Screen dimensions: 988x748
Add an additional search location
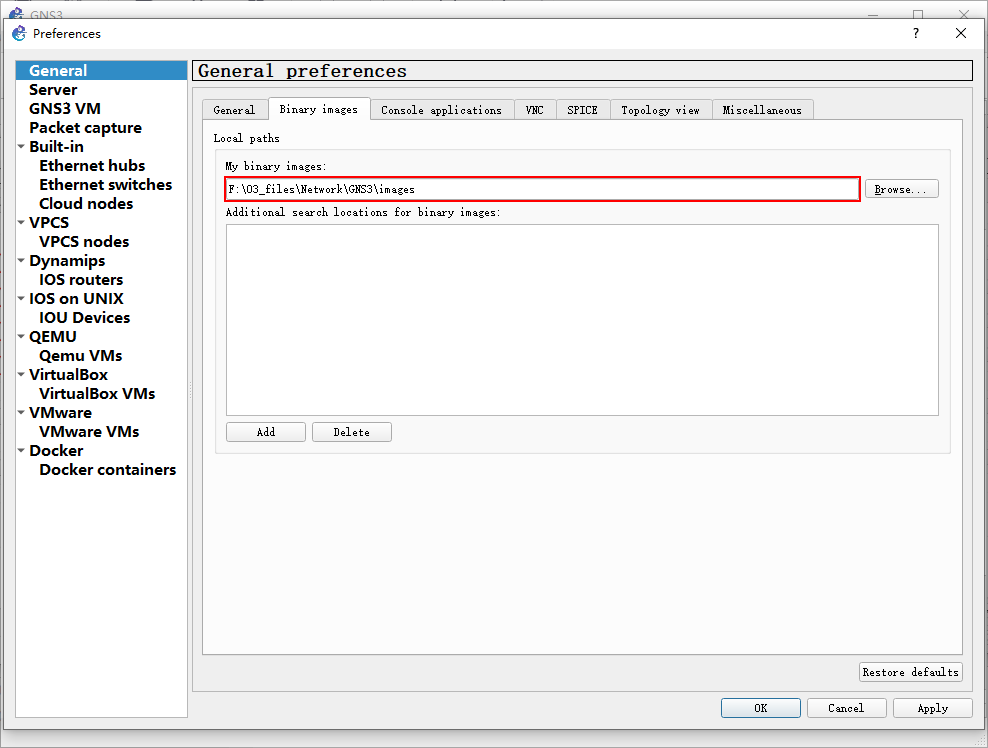tap(266, 432)
